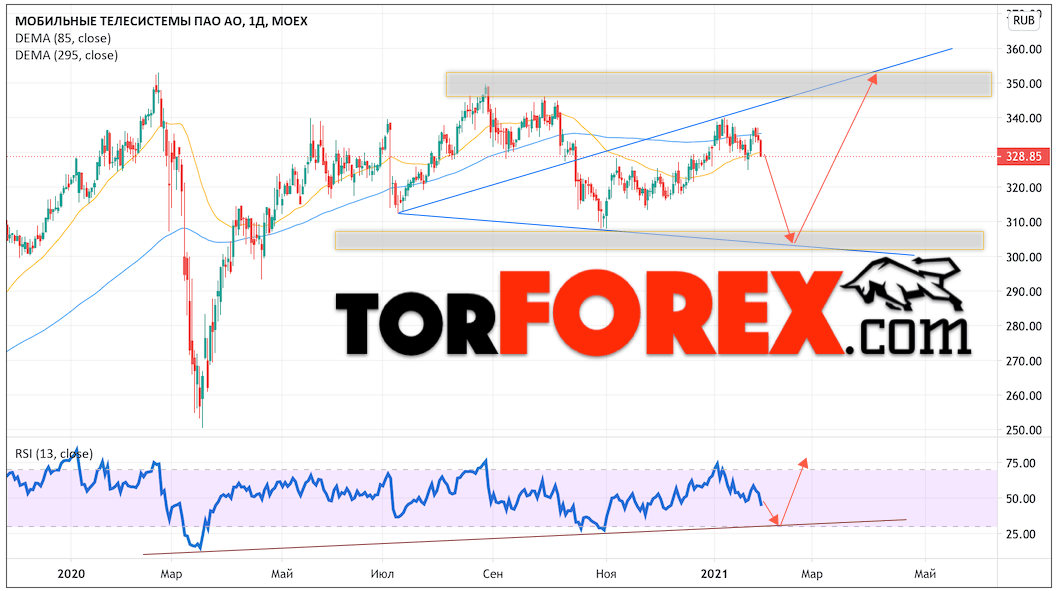The image size is (1058, 591).
Task: Select the upper gray resistance zone rectangle
Action: coord(719,84)
